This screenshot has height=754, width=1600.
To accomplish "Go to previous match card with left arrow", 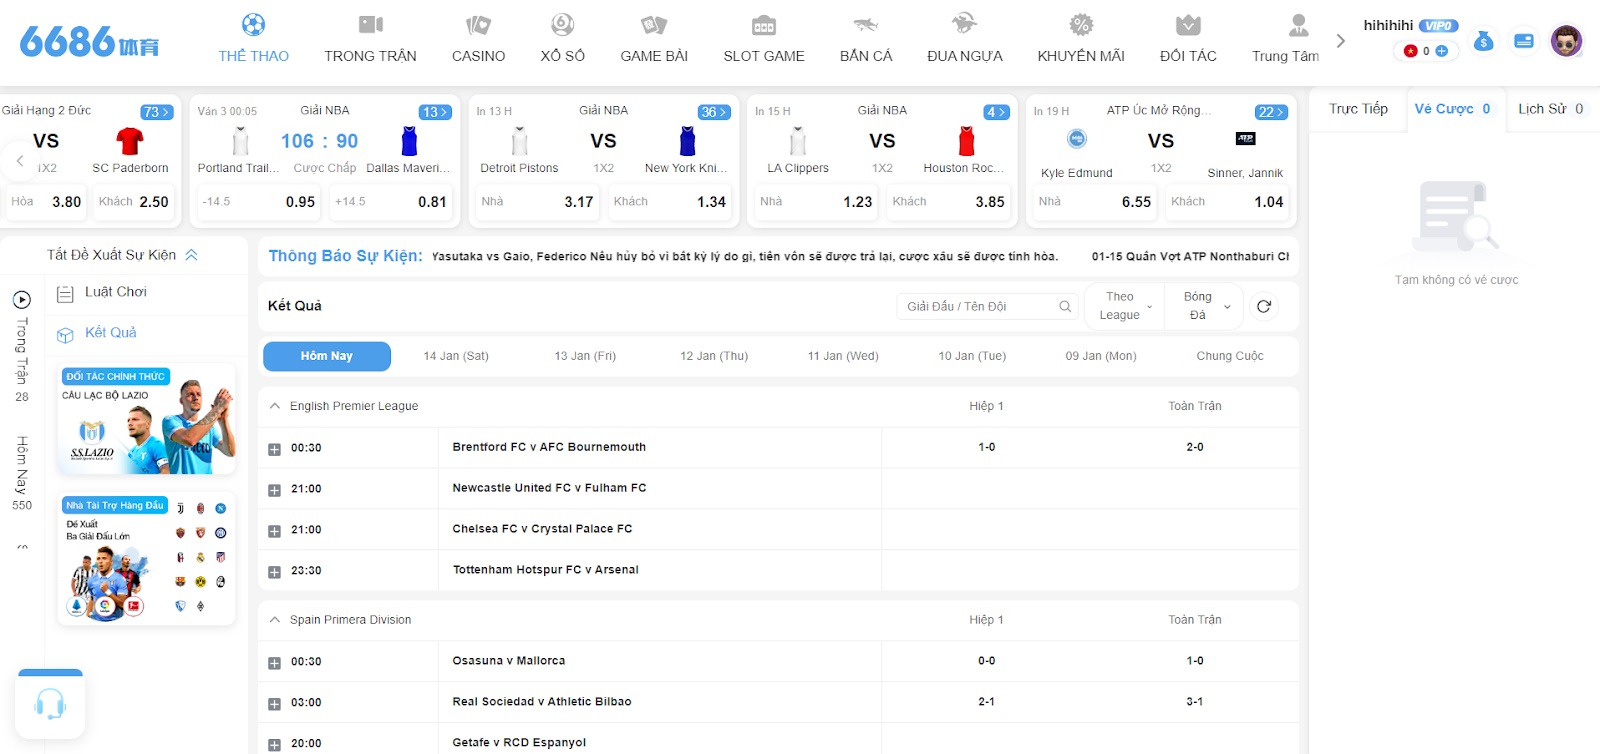I will point(19,160).
